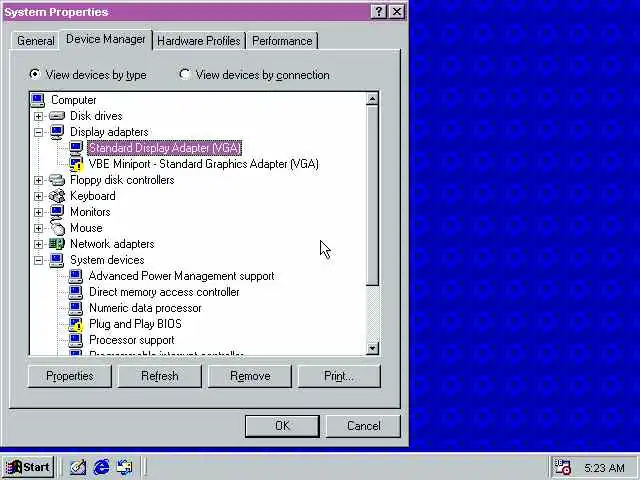Click the 5:23 AM clock in tray
Viewport: 640px width, 480px height.
(604, 468)
